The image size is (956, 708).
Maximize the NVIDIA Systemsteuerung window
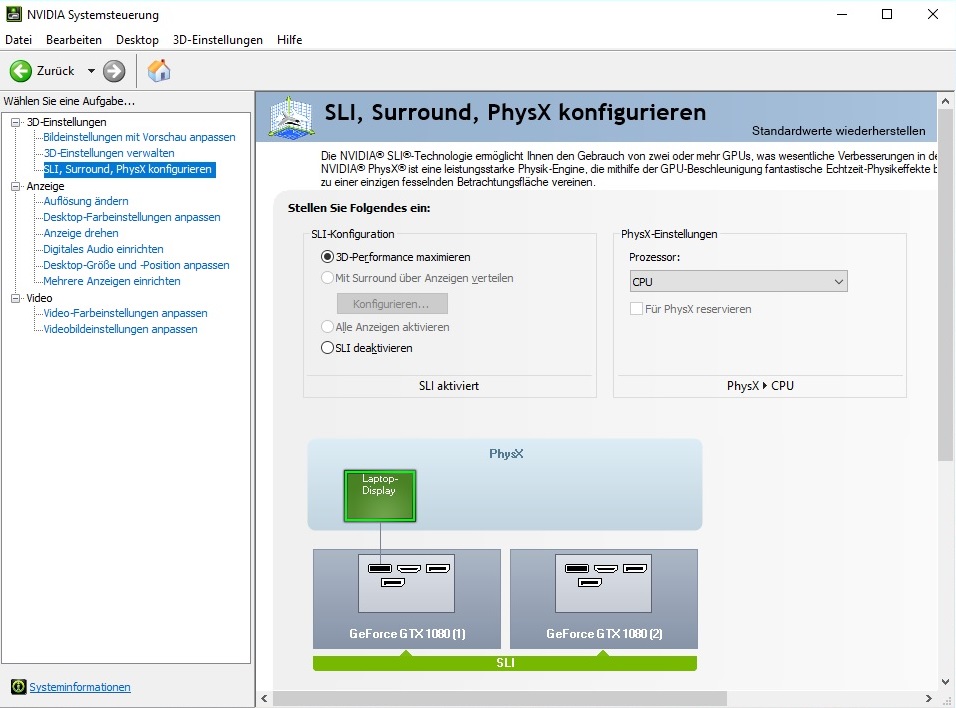click(887, 14)
